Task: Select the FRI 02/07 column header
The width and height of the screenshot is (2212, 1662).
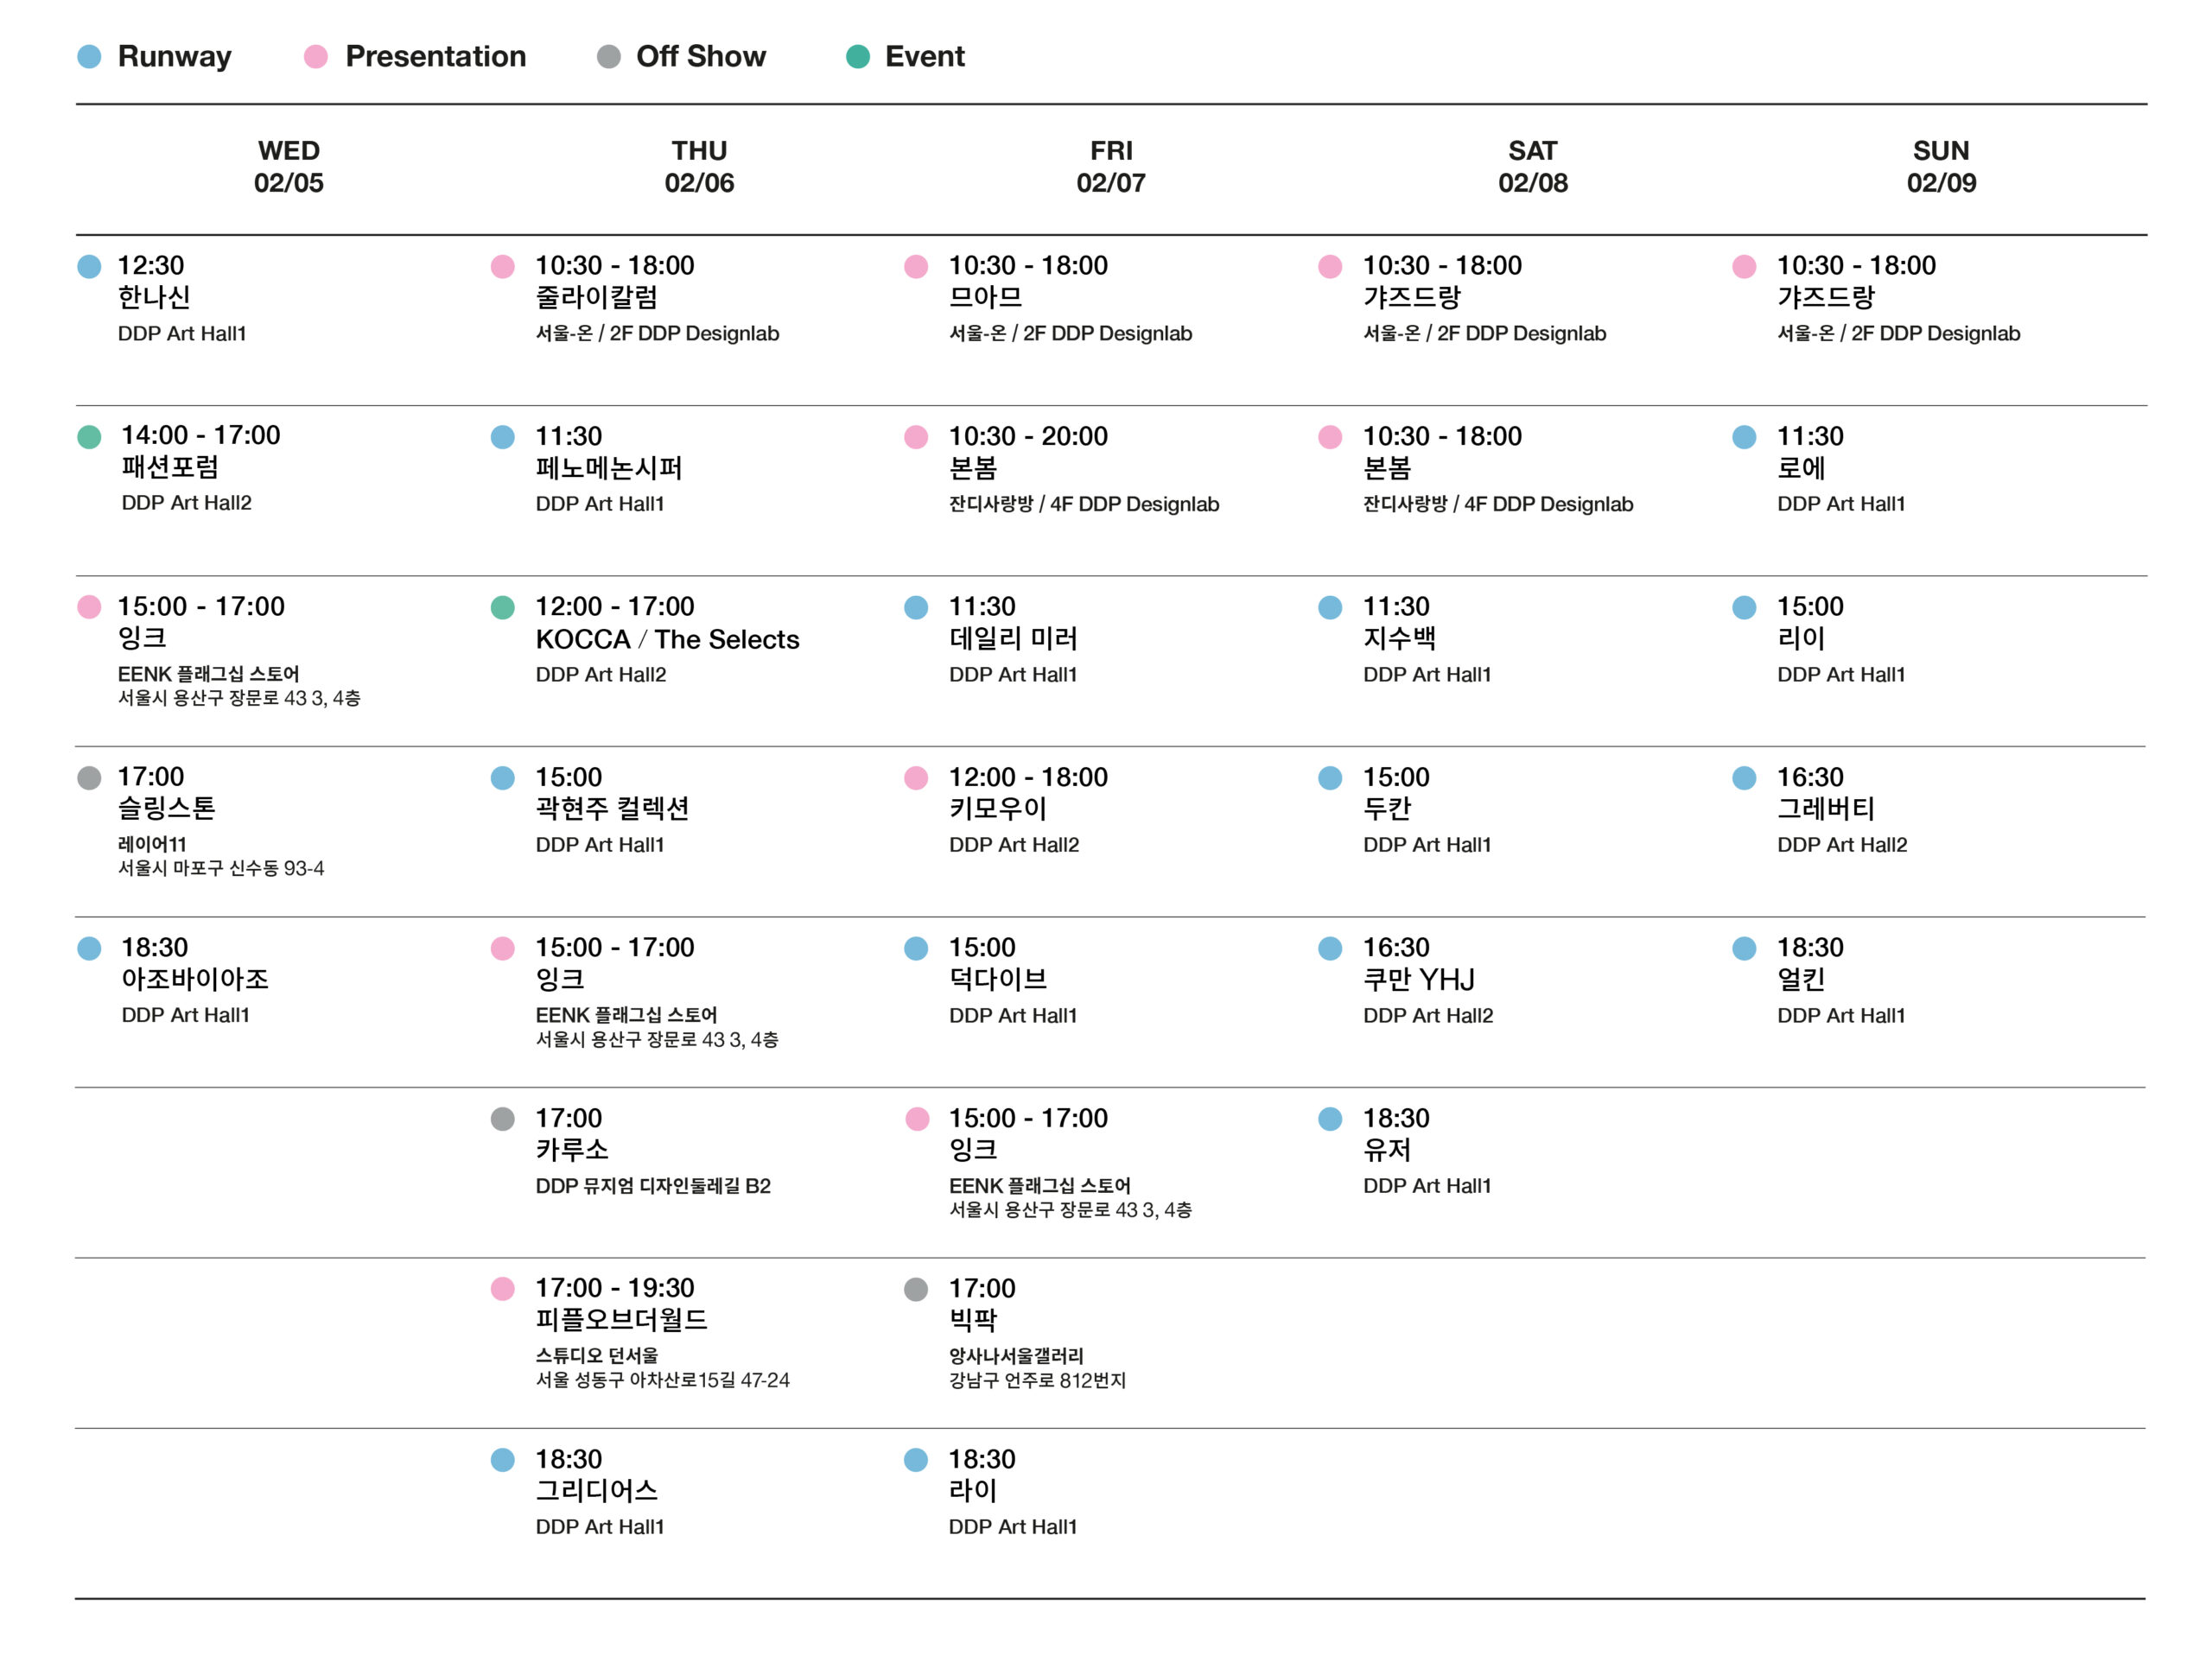Action: click(x=1111, y=167)
